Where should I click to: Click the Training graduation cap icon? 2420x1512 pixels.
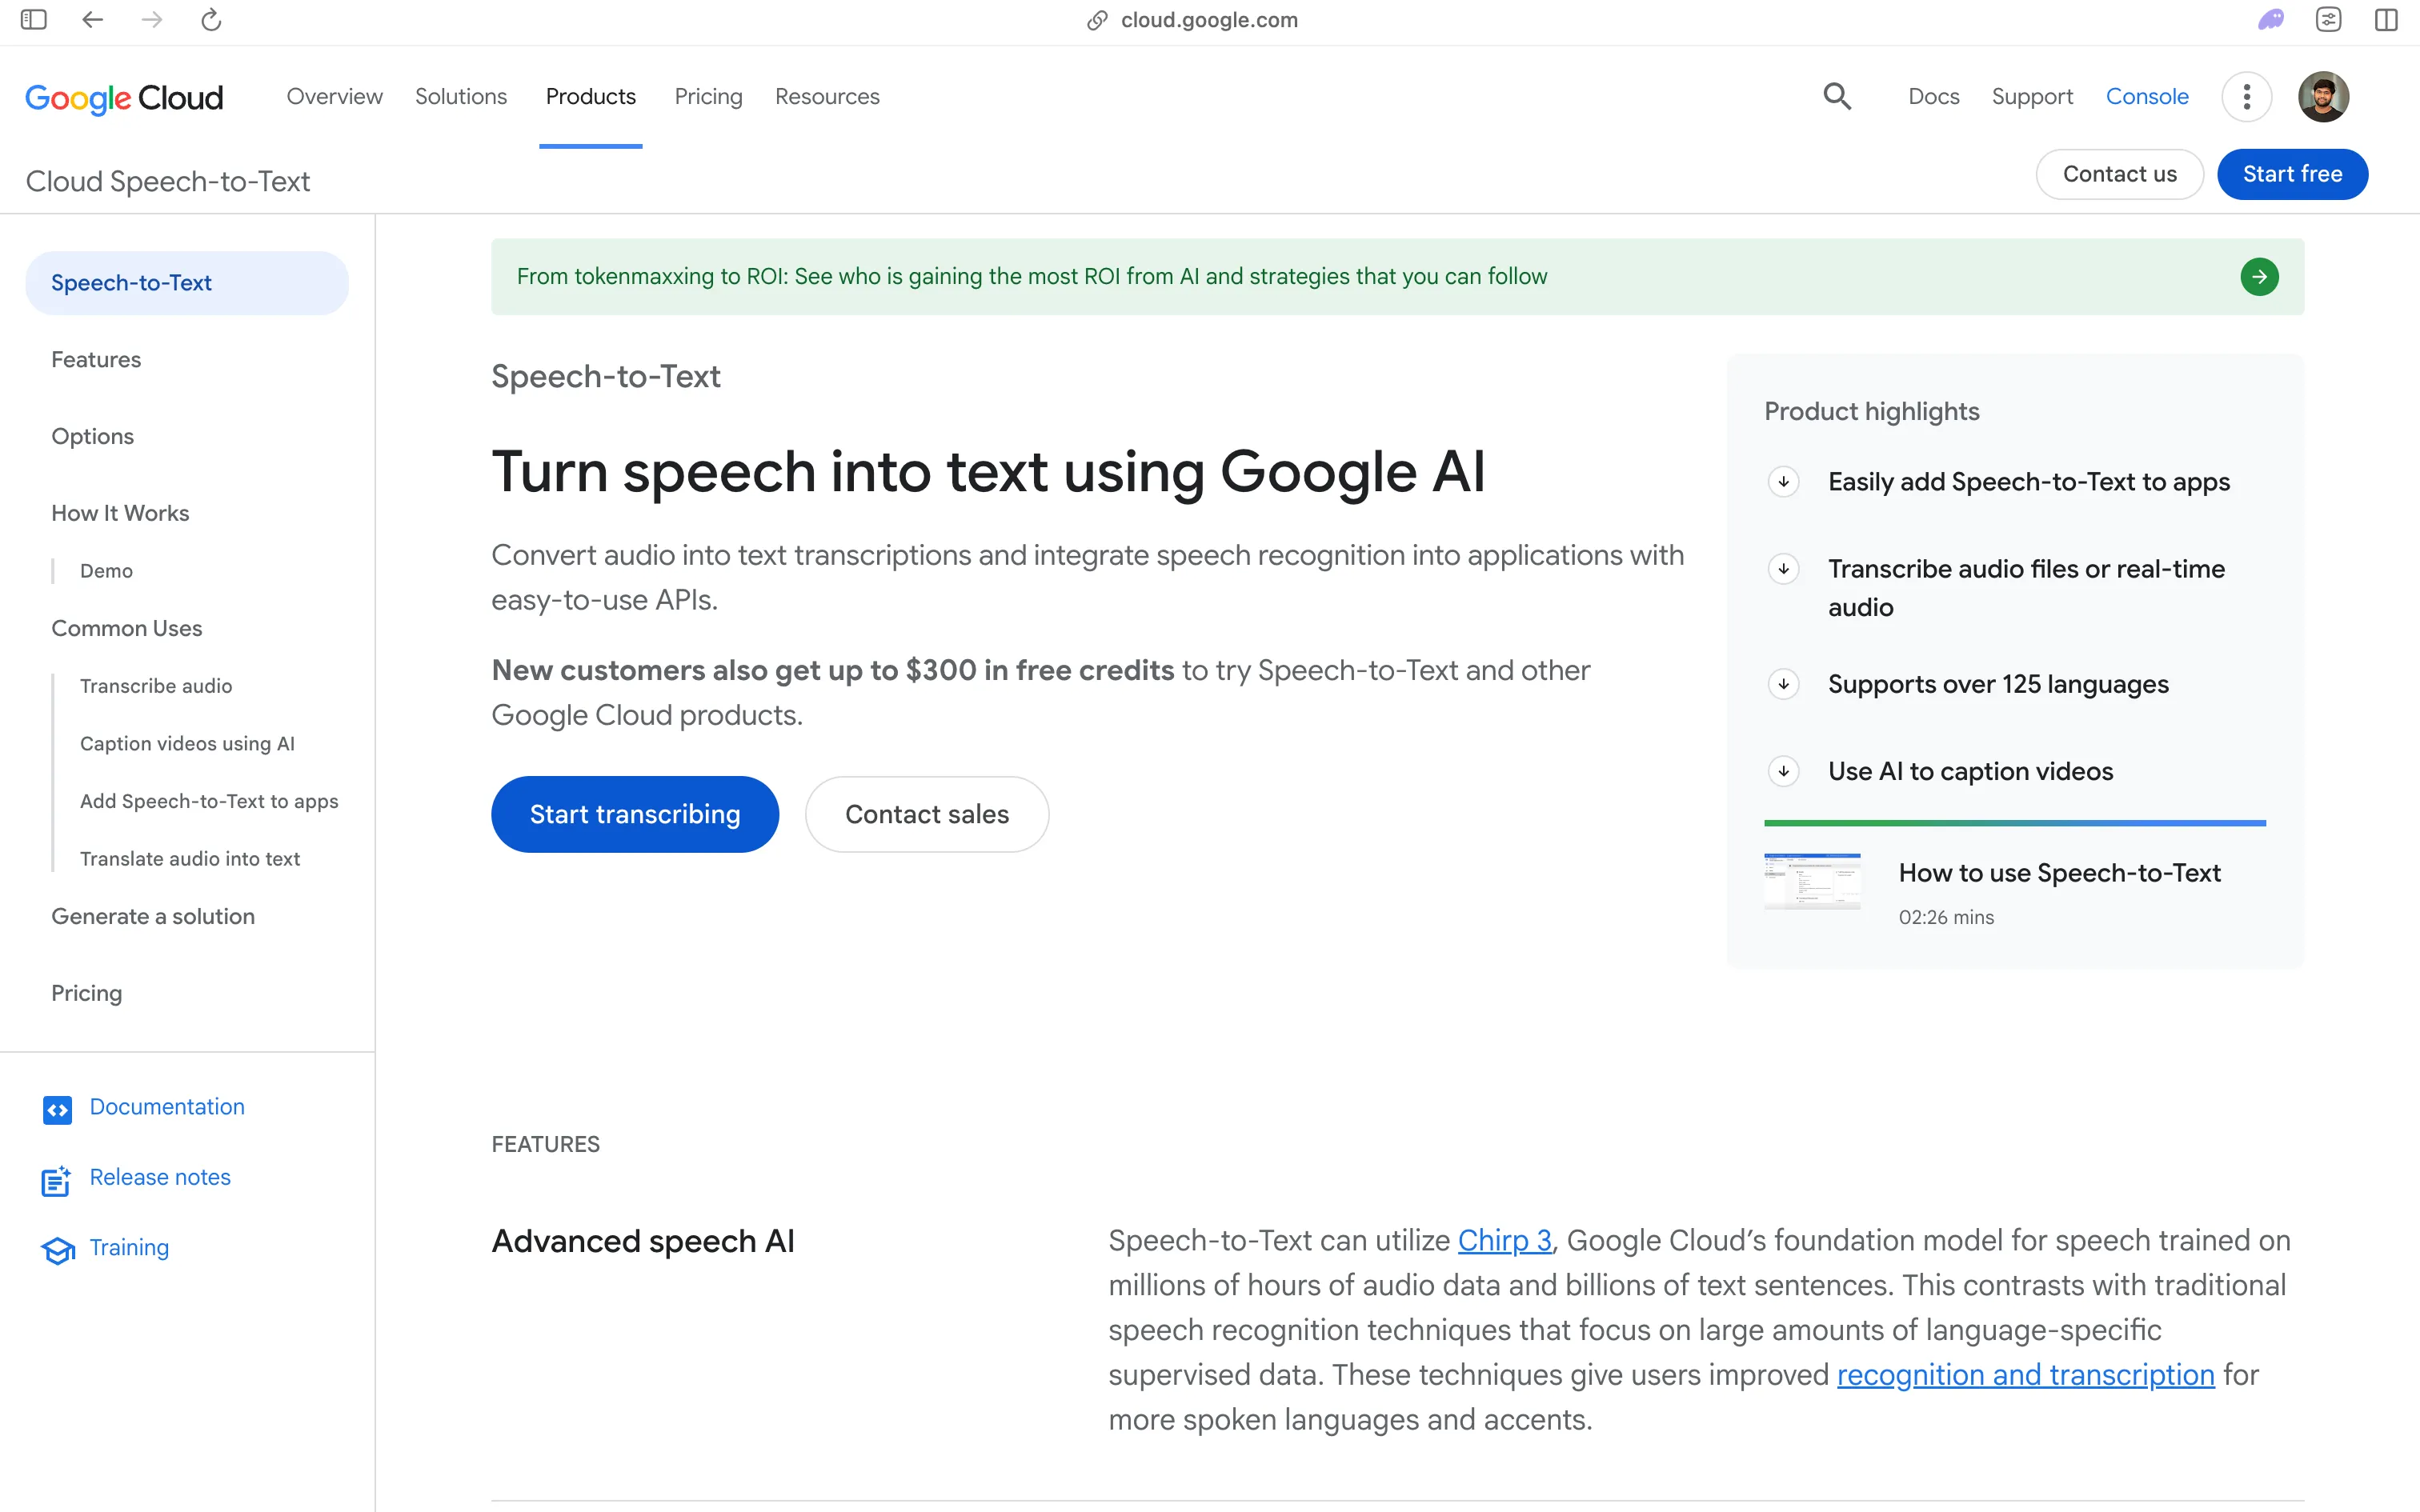[x=58, y=1250]
